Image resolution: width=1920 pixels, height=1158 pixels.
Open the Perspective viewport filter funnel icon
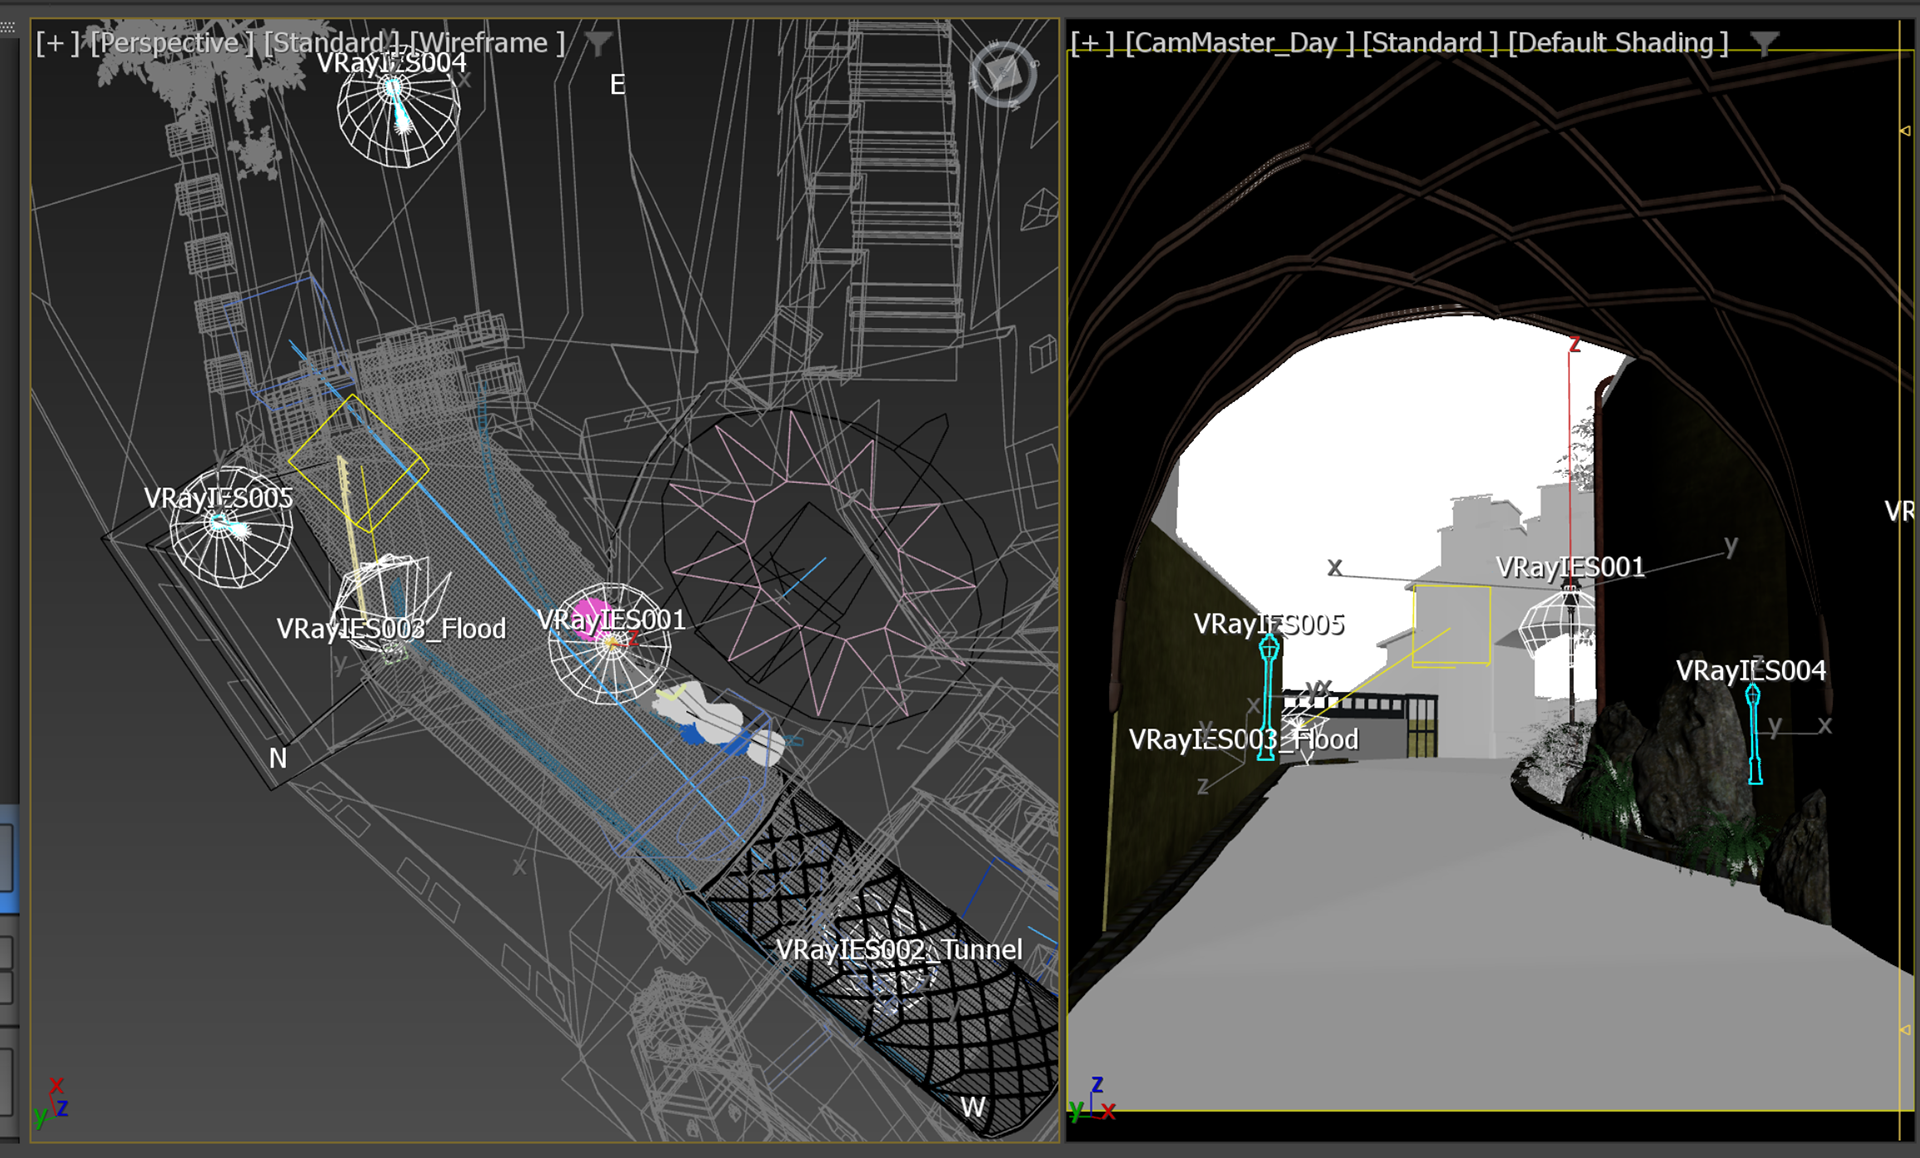coord(598,43)
